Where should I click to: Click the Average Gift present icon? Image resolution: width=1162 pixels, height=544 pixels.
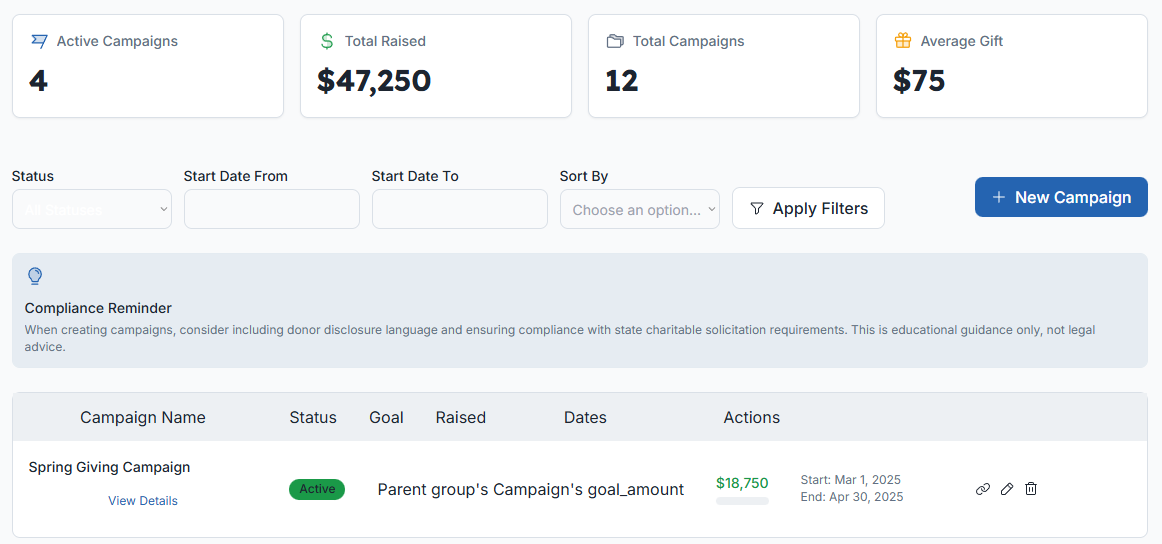pyautogui.click(x=903, y=41)
